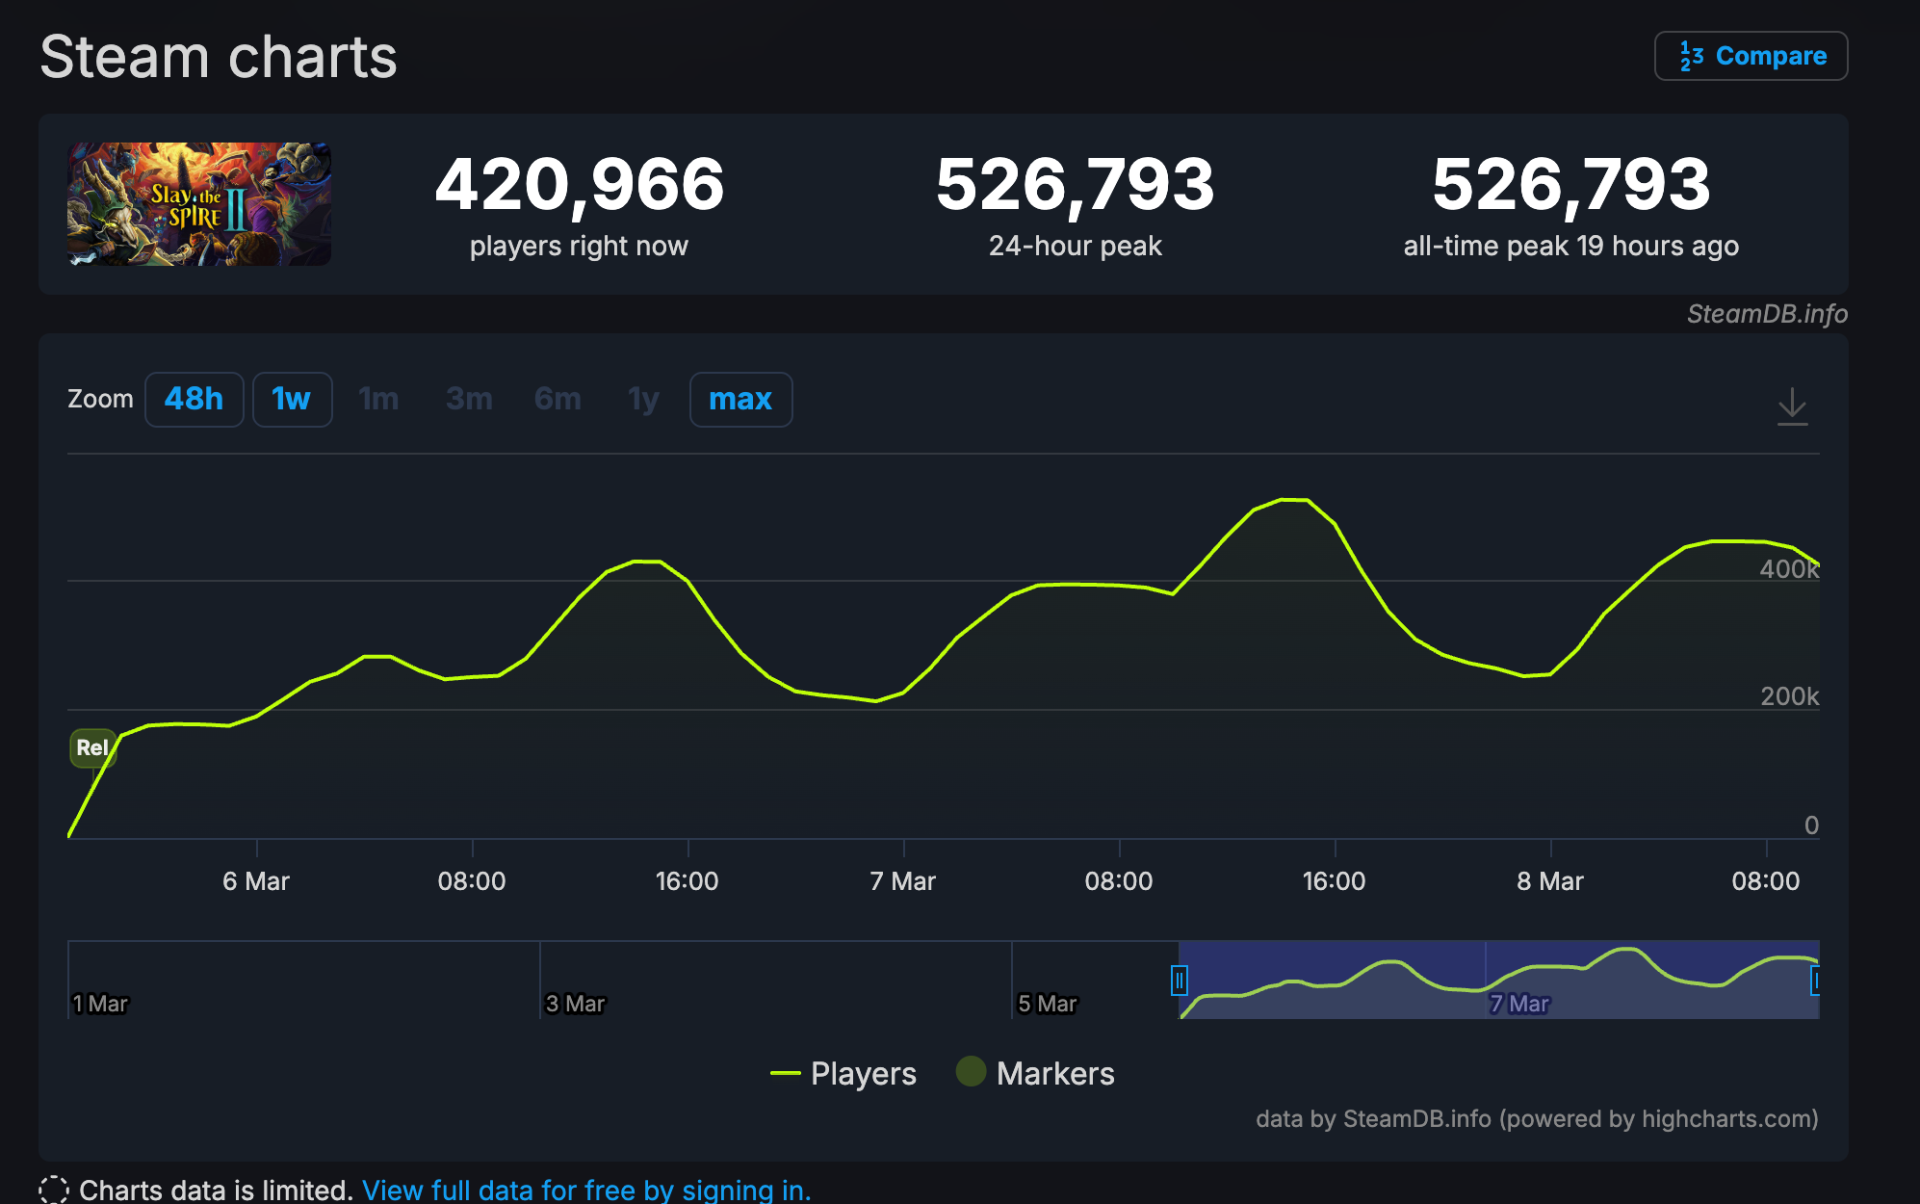Toggle Markers series in legend

point(1054,1073)
